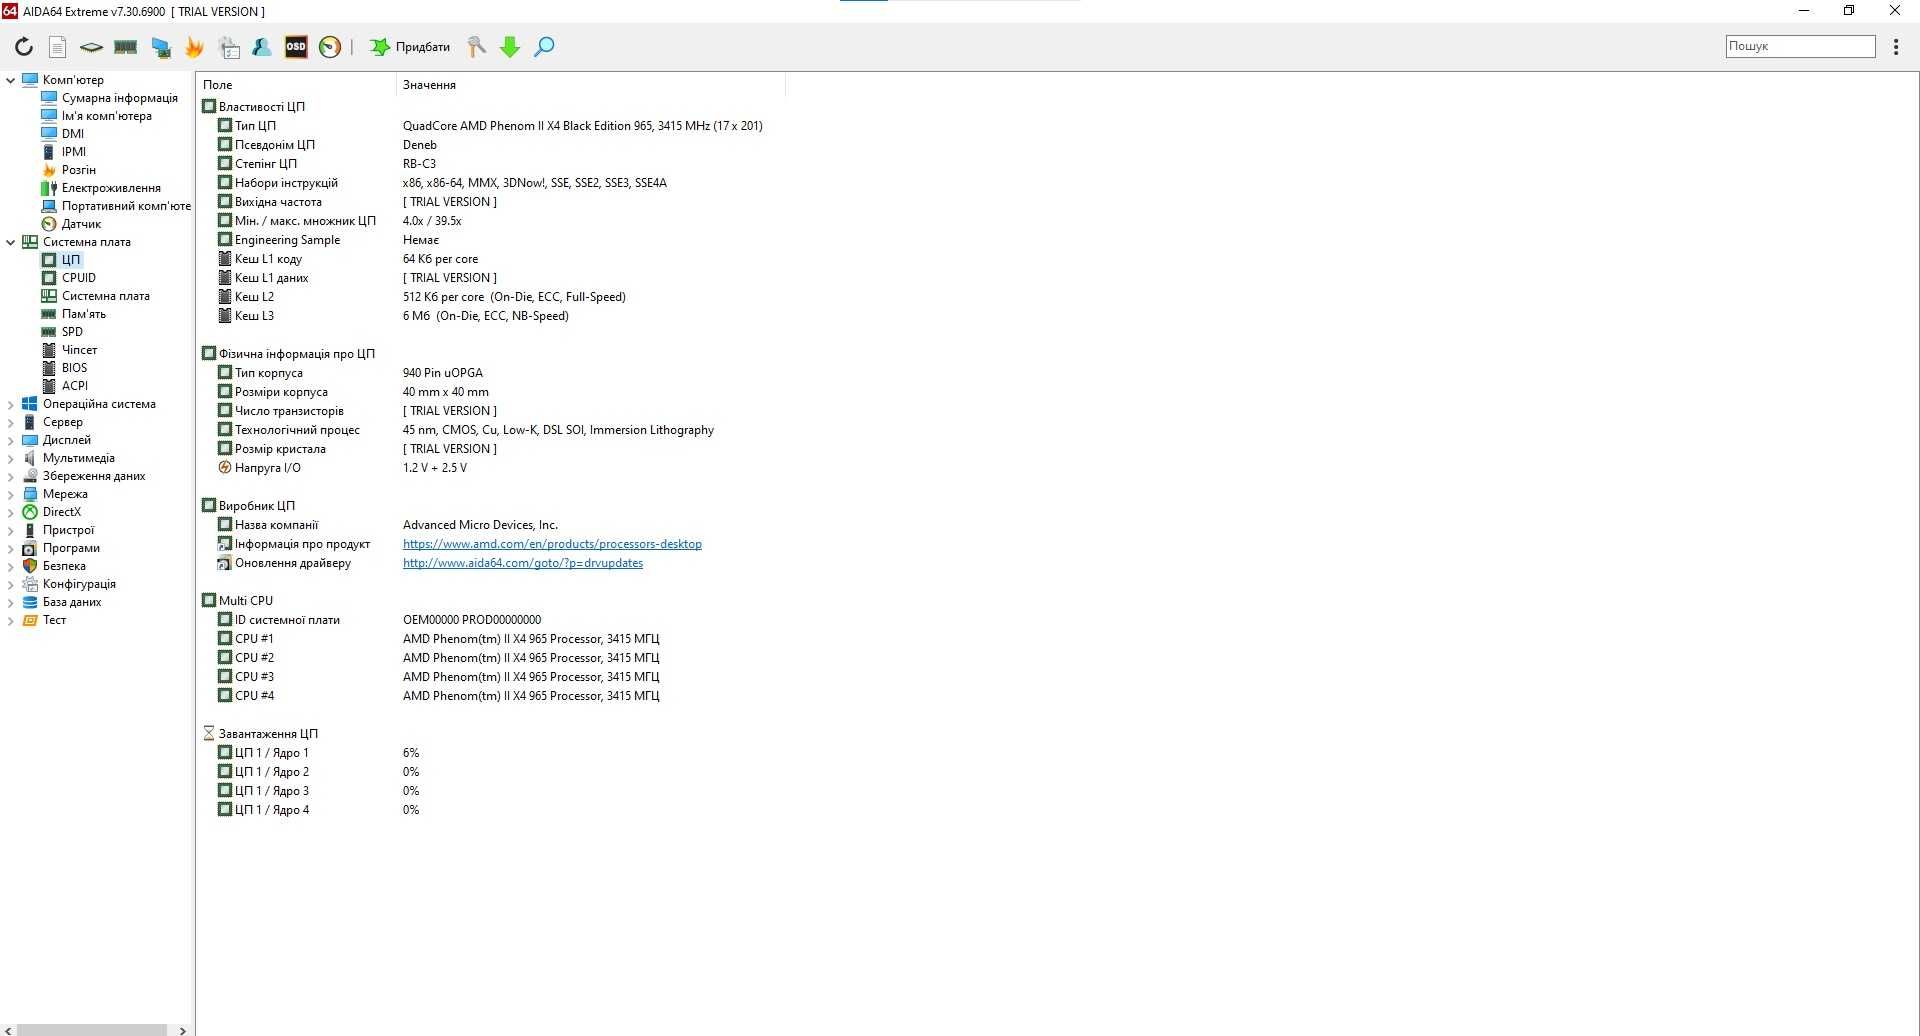Open the IPMI tree item

(73, 152)
